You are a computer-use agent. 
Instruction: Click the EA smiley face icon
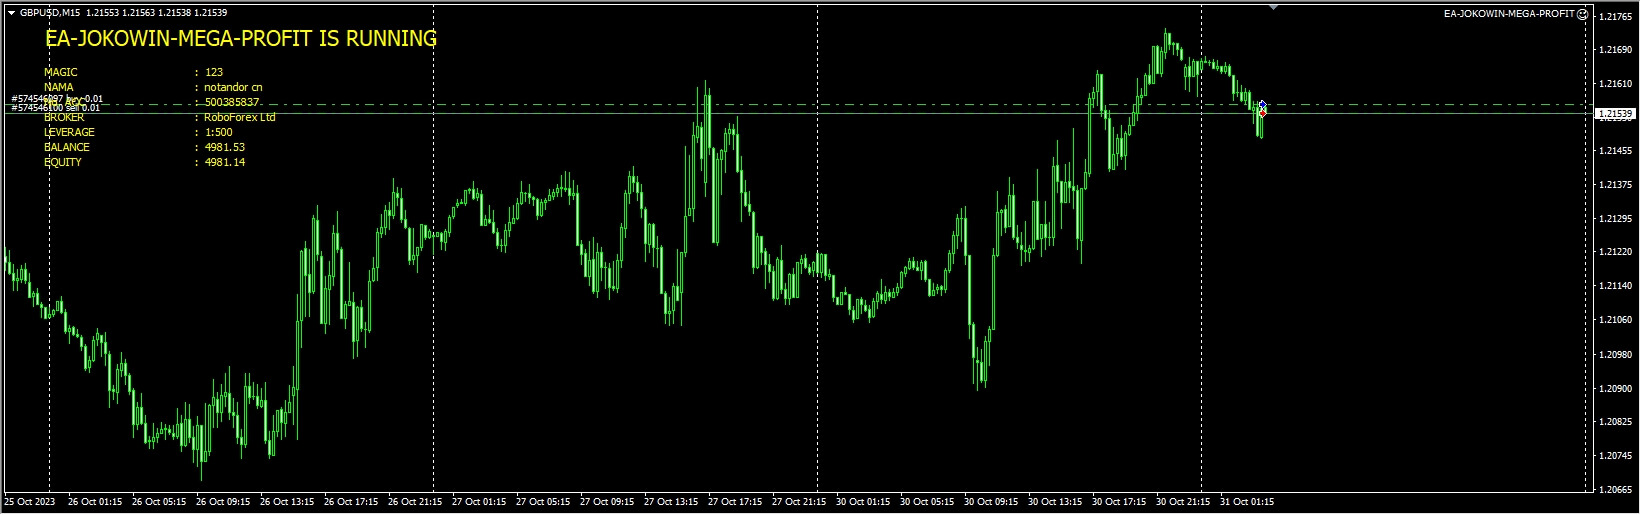(1583, 14)
